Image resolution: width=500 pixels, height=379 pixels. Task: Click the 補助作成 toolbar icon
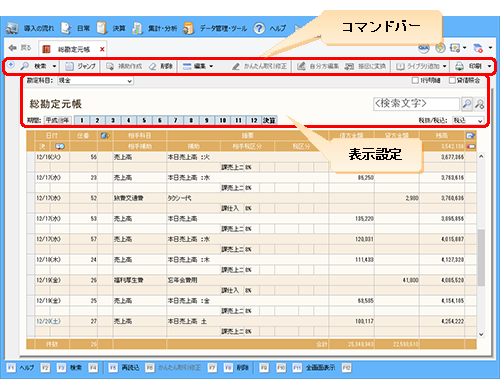pos(110,66)
